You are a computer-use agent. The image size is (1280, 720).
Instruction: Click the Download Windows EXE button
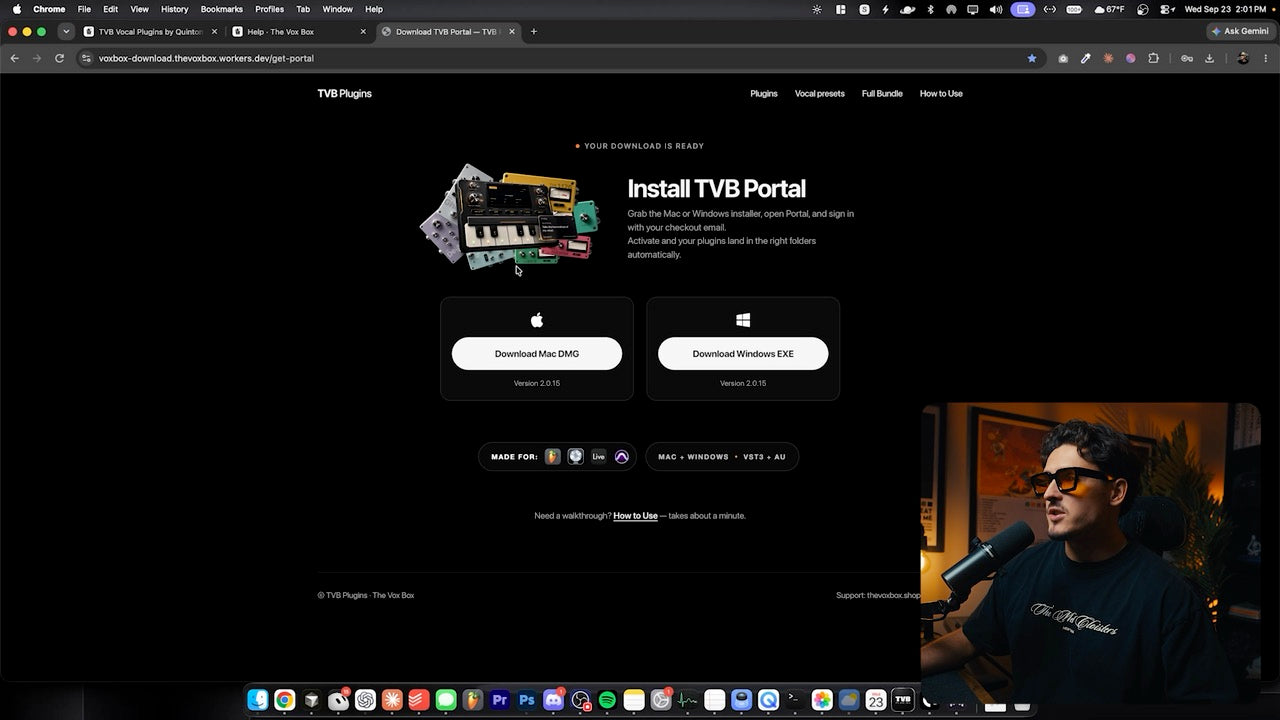point(743,354)
